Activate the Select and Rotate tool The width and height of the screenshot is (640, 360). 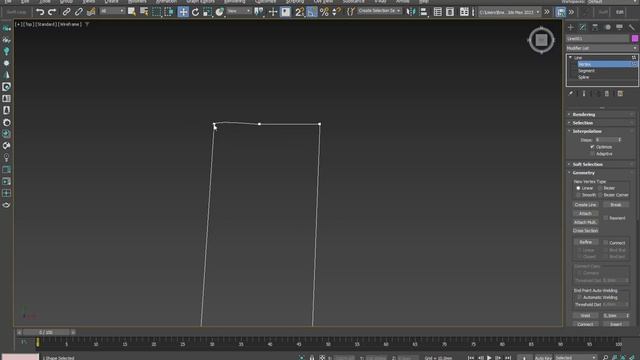[x=195, y=12]
